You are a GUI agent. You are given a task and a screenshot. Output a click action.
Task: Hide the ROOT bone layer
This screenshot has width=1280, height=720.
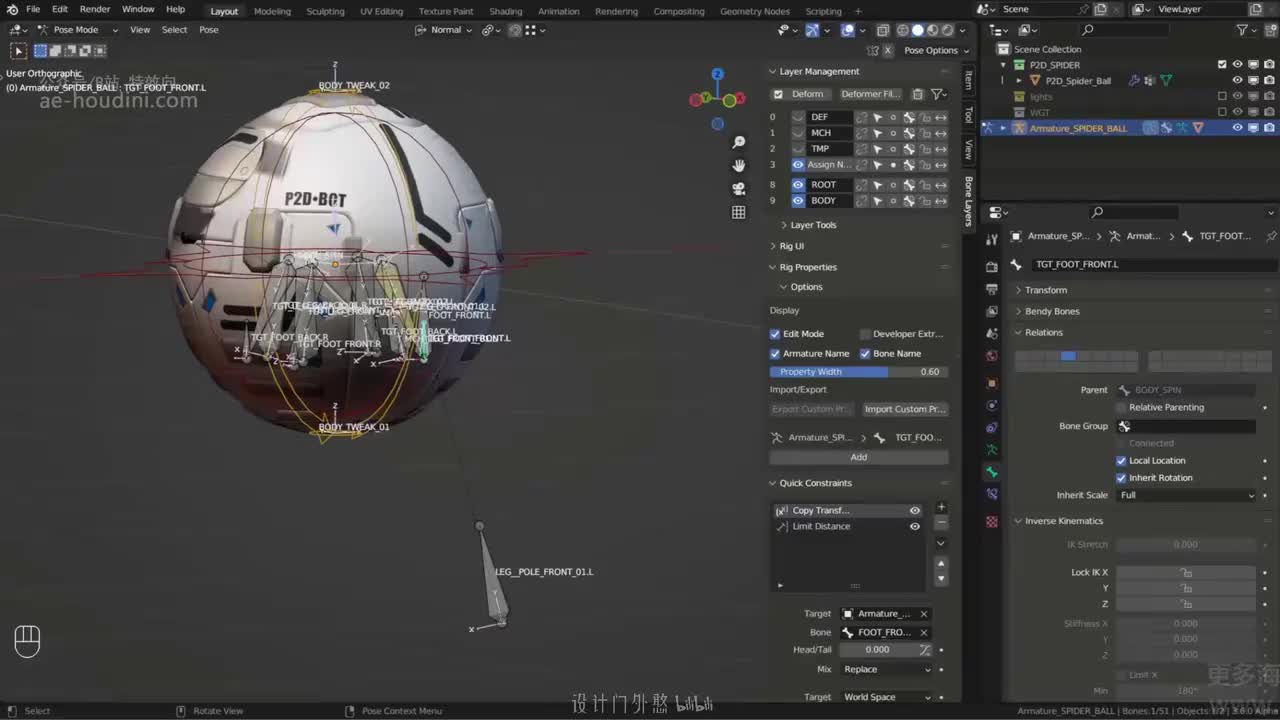798,185
